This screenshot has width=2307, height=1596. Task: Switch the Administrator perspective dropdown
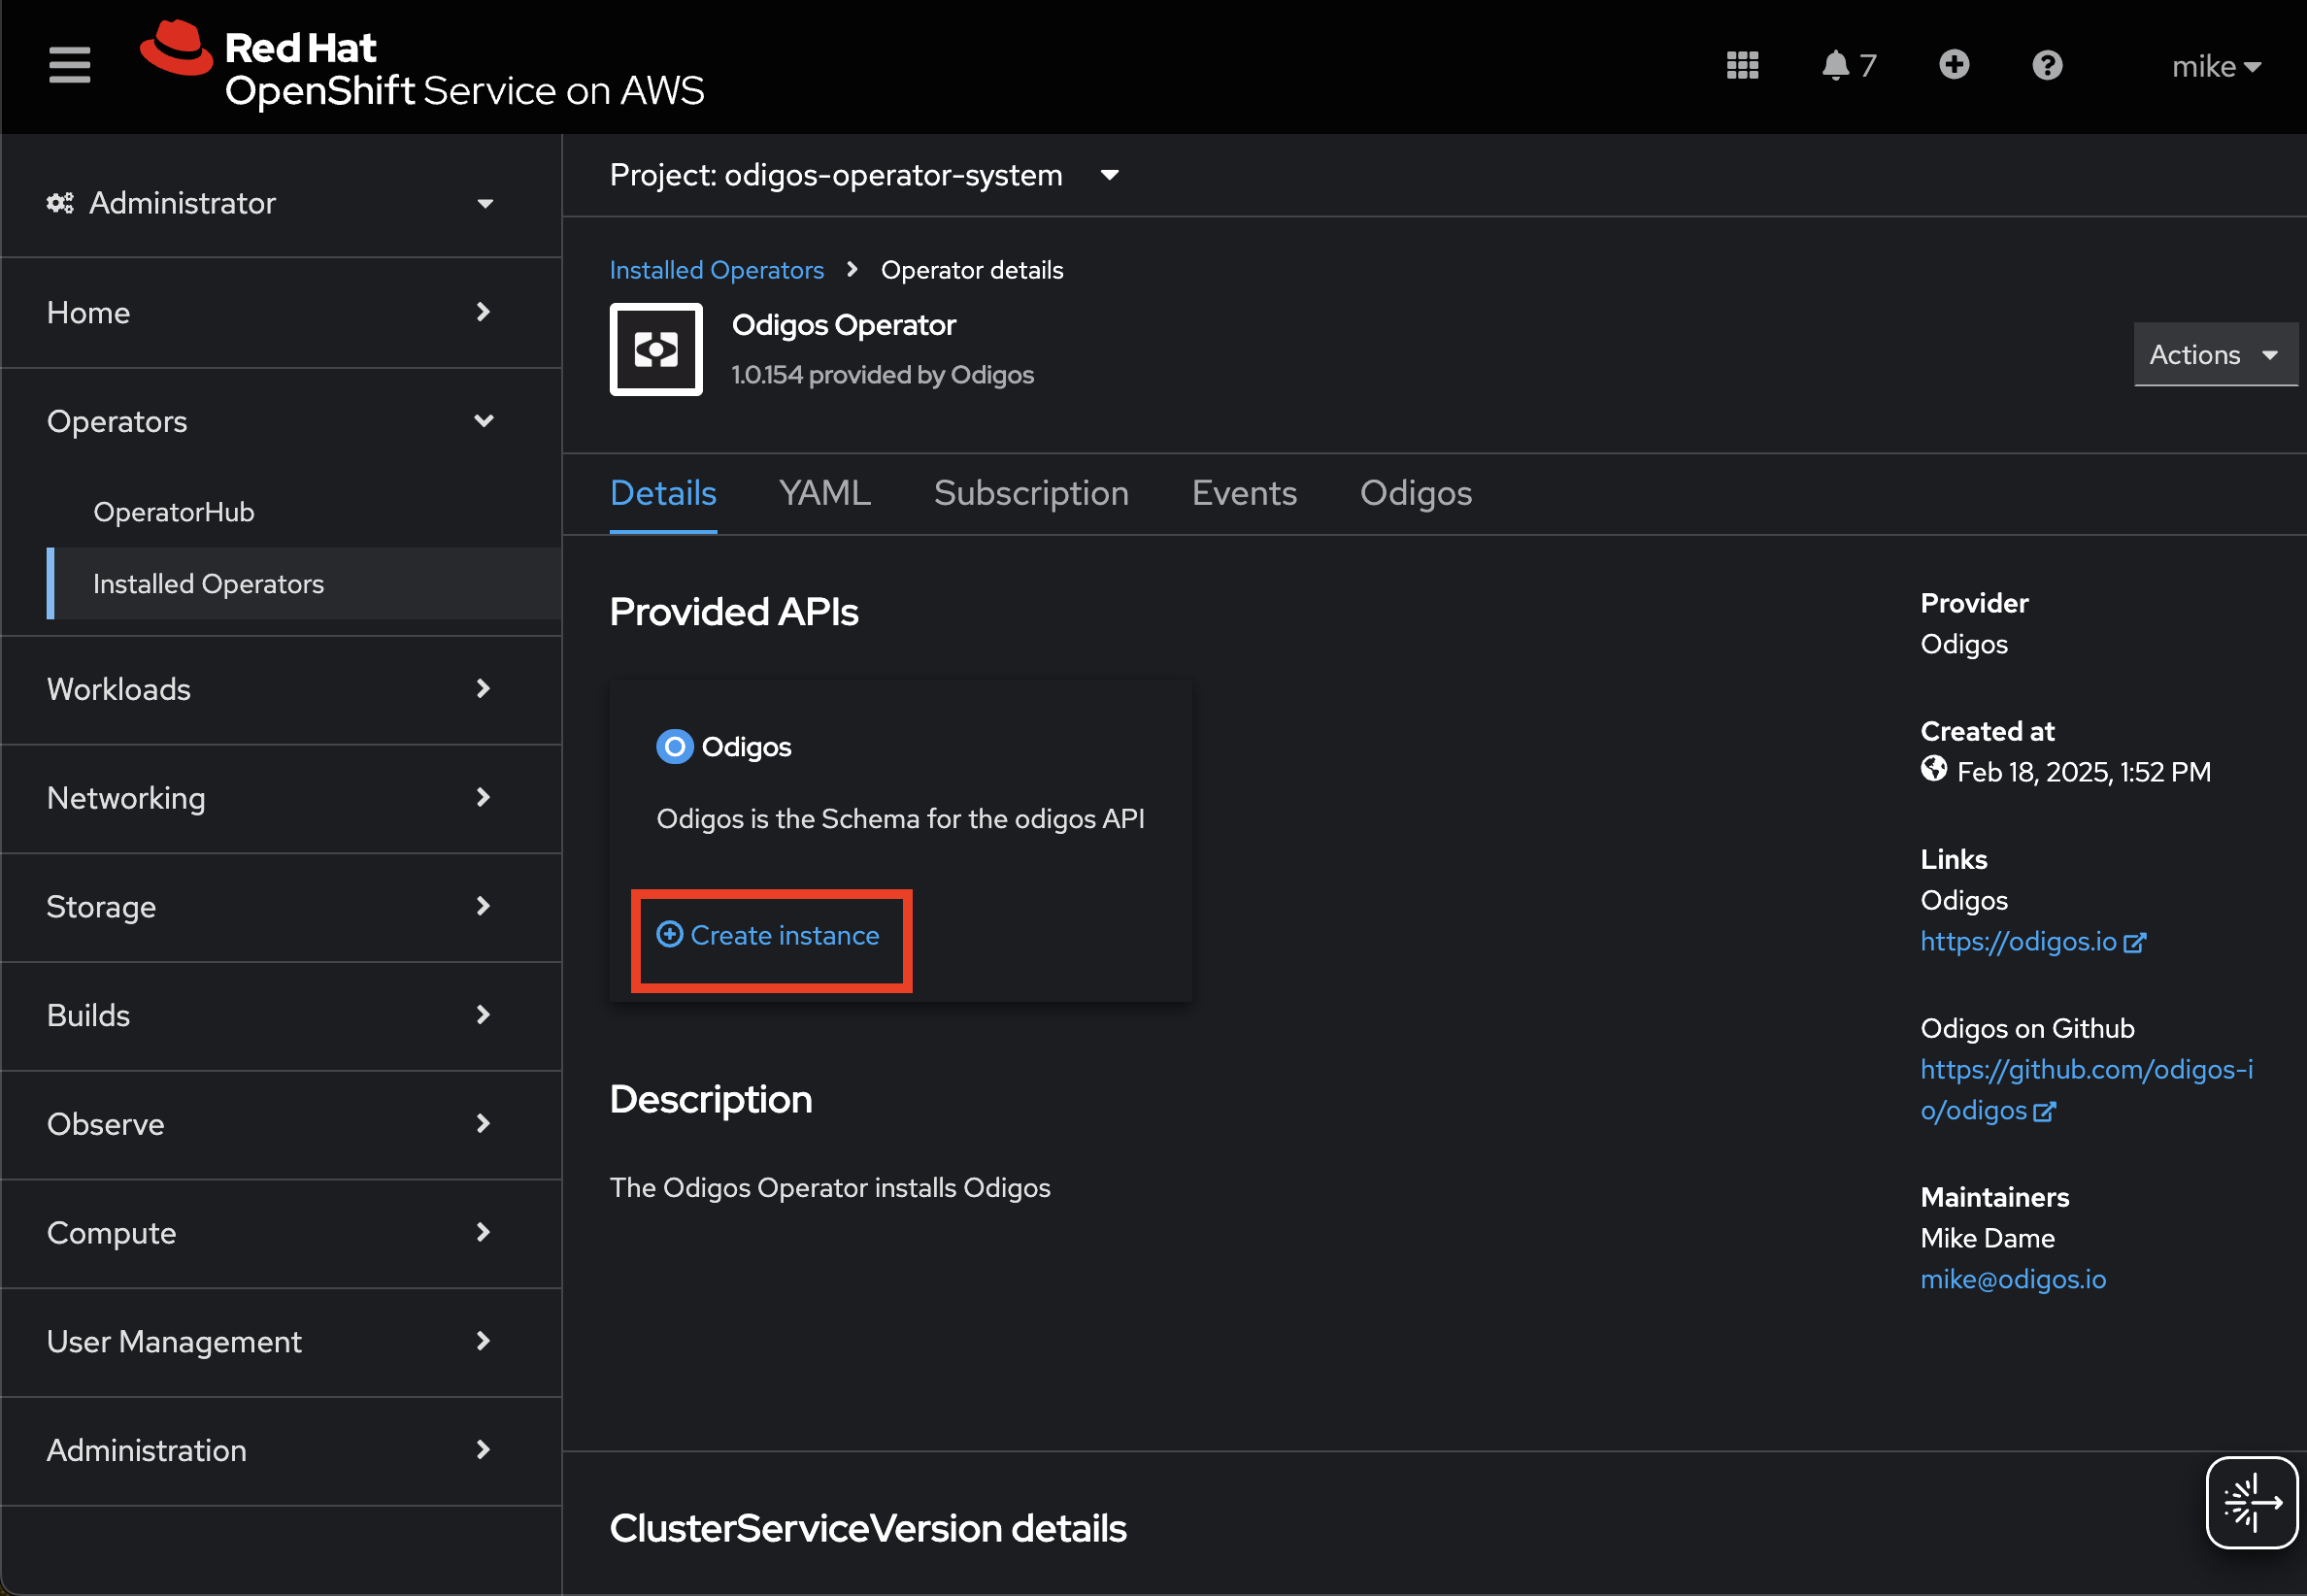(x=270, y=203)
